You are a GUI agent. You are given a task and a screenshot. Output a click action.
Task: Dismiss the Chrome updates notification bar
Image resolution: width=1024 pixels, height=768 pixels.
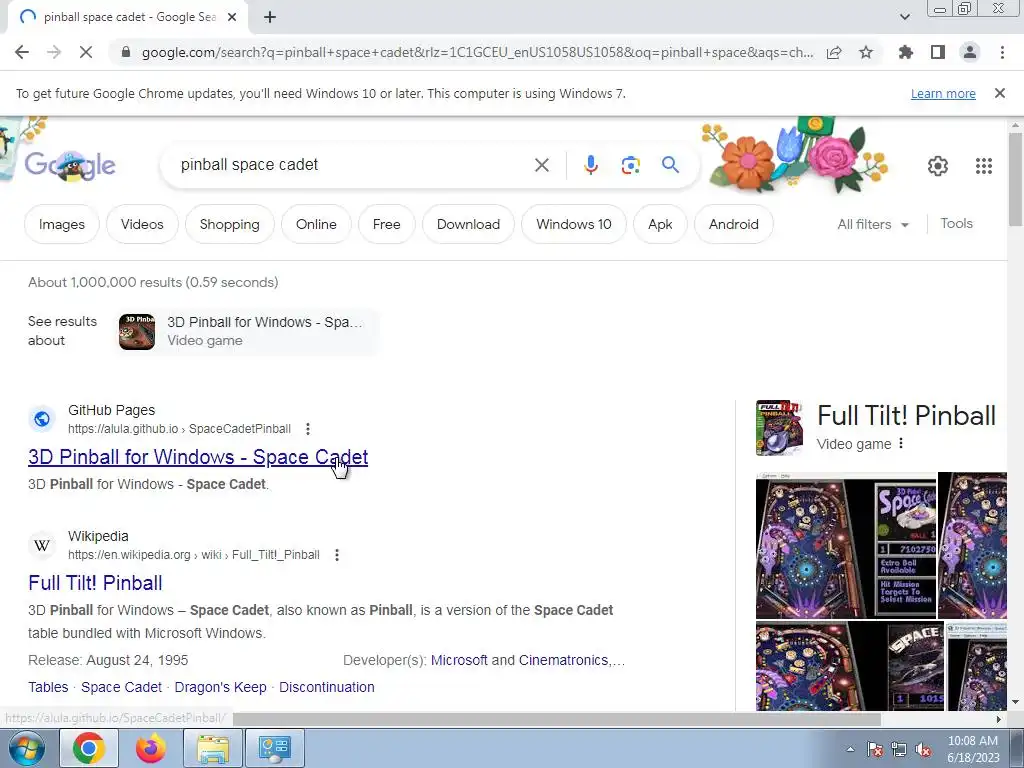point(1000,93)
